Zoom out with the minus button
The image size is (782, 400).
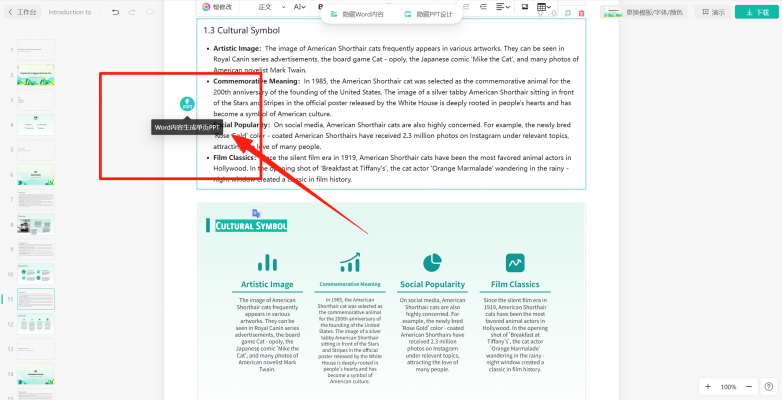coord(749,387)
